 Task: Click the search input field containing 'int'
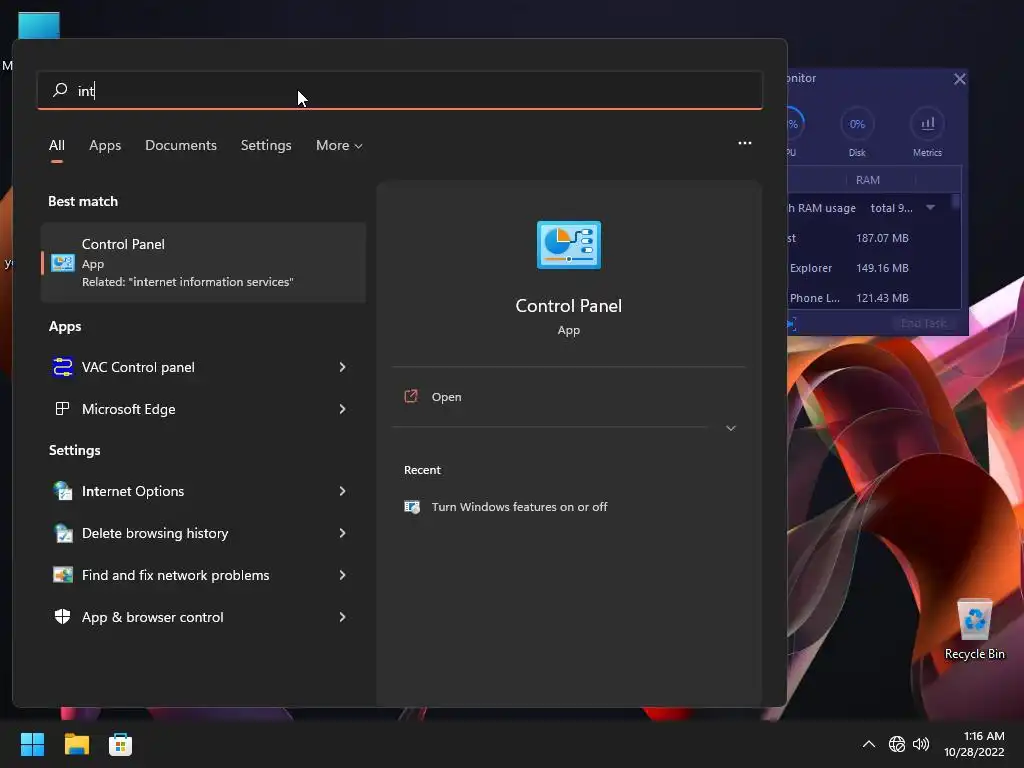(400, 90)
